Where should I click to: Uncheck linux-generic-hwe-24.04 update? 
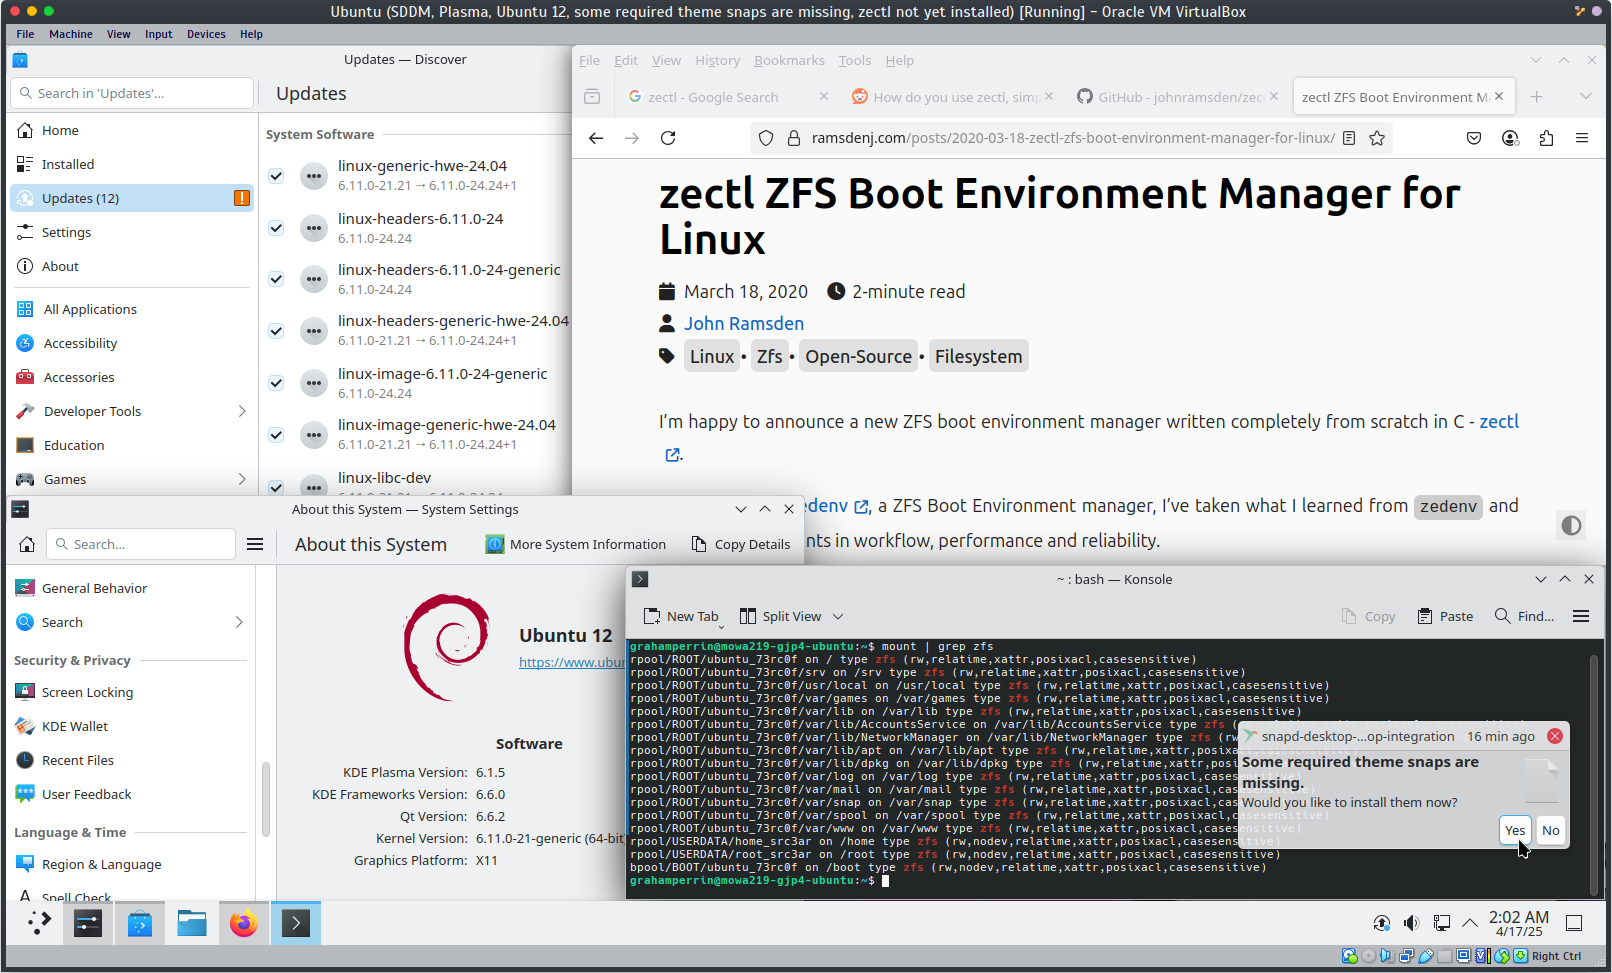tap(276, 176)
